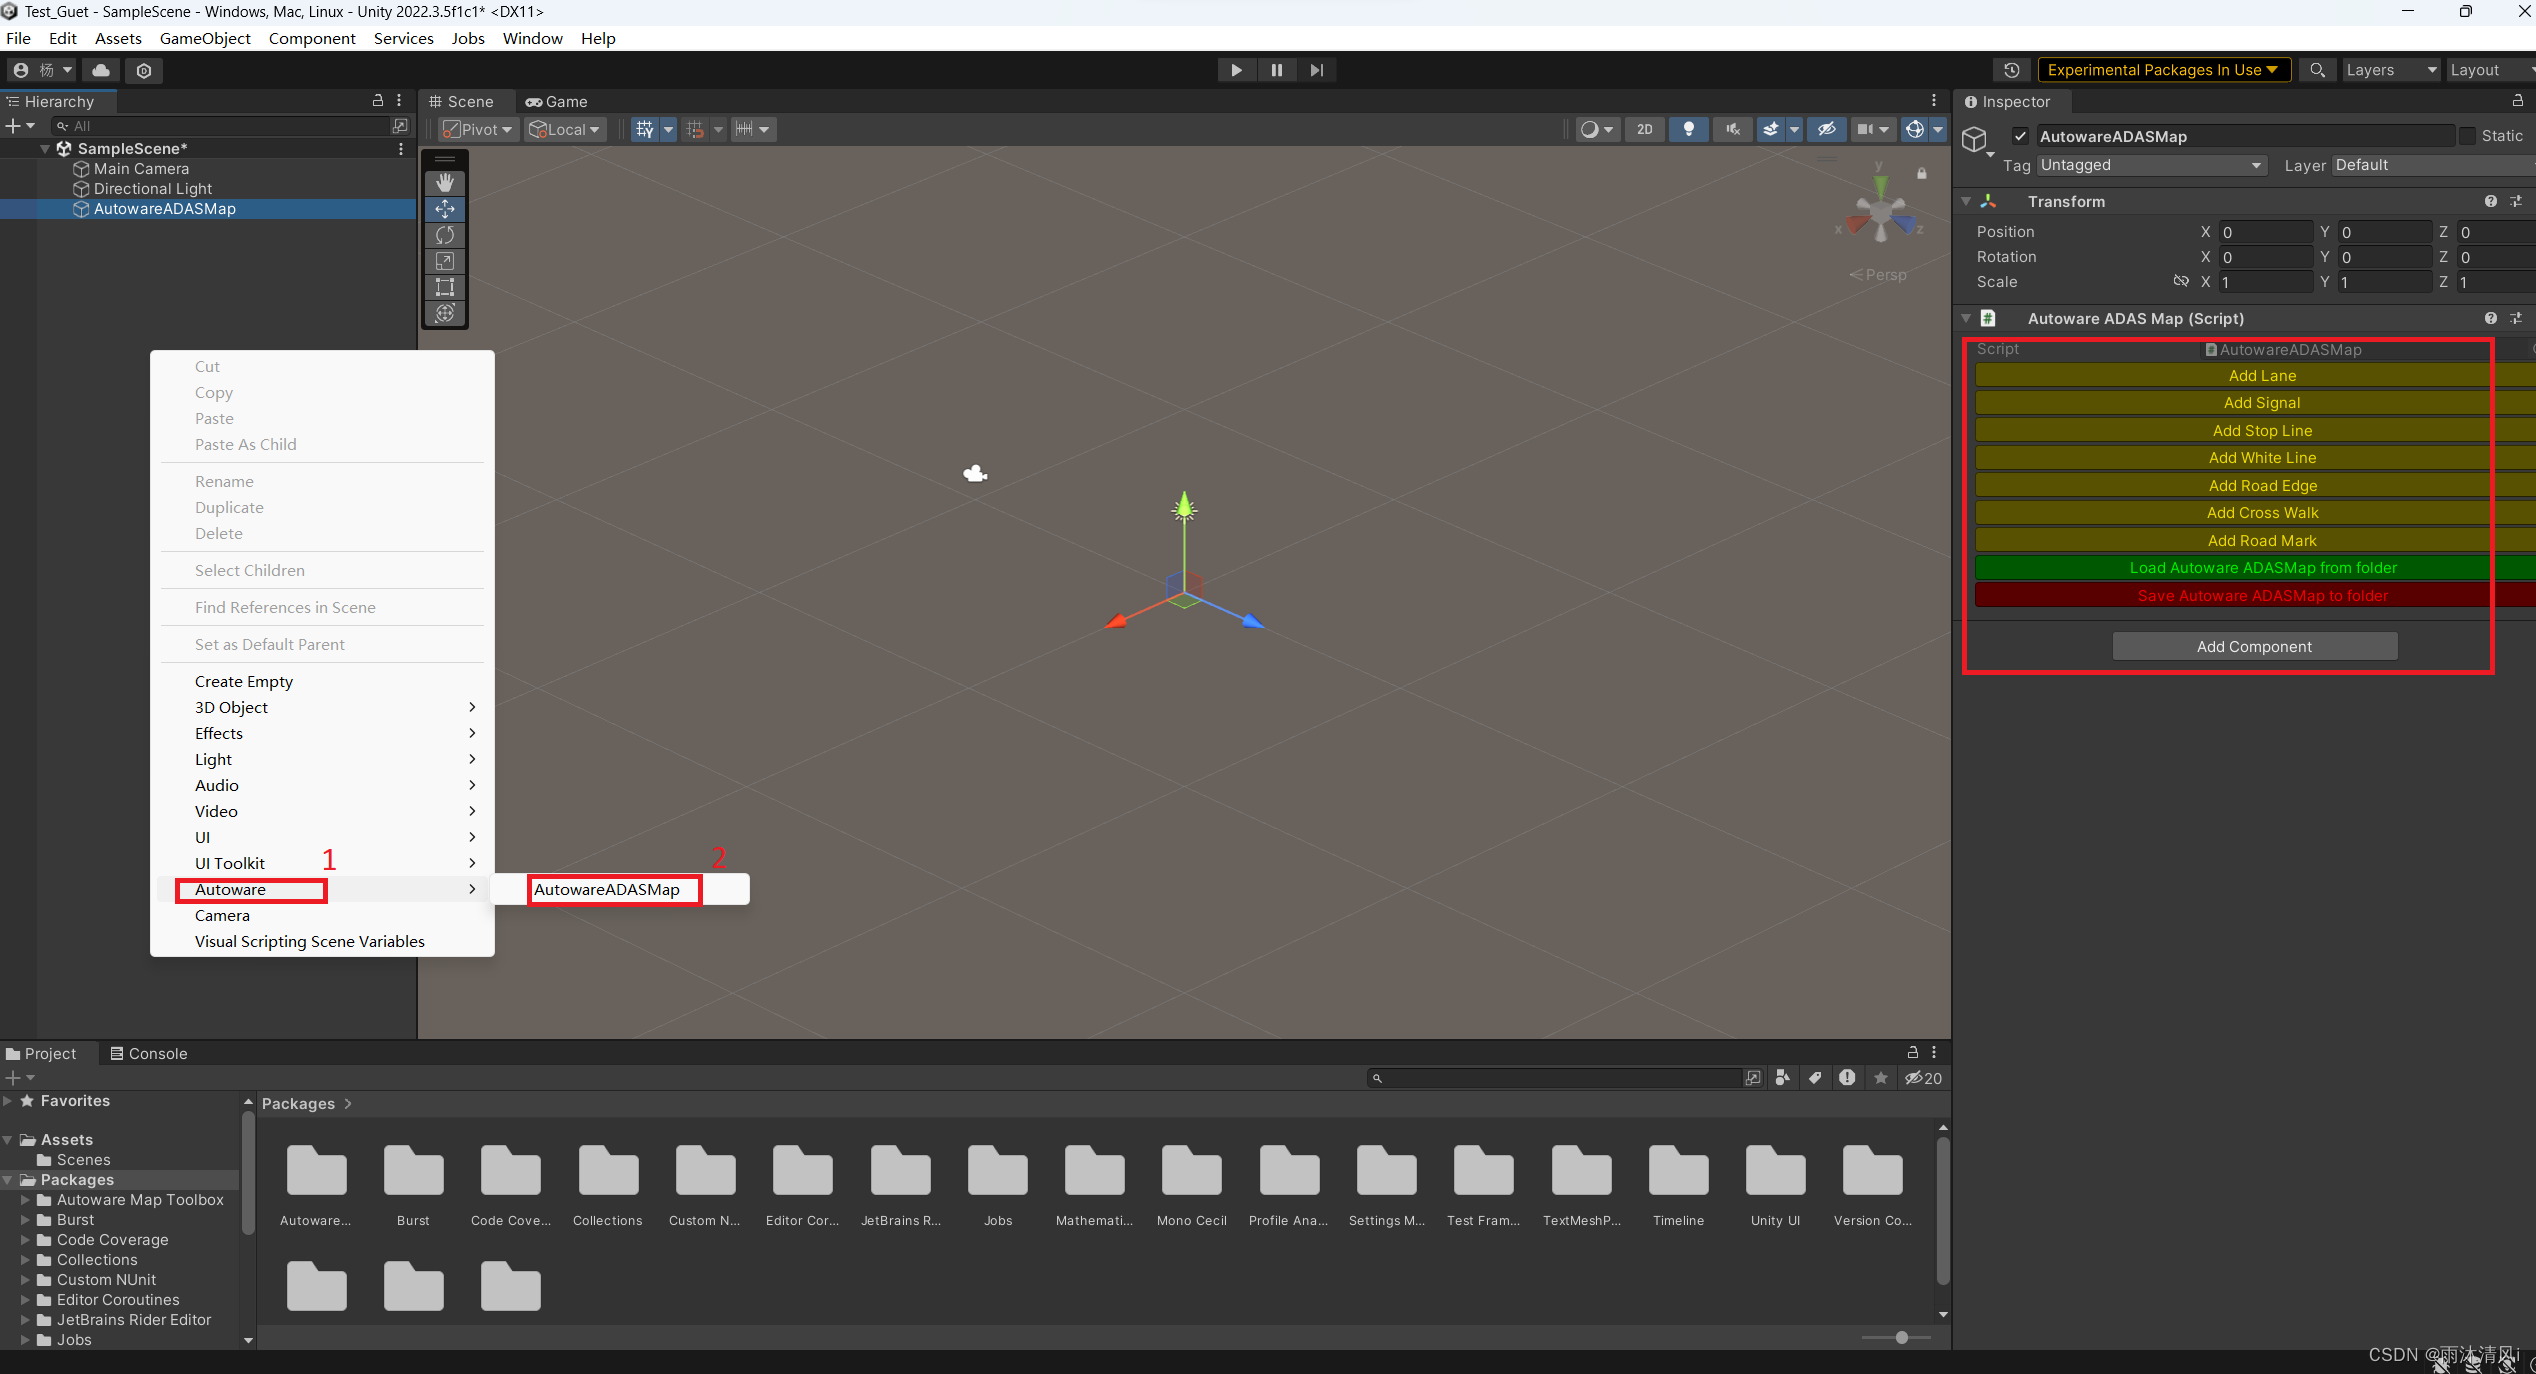The width and height of the screenshot is (2536, 1374).
Task: Uncheck the AutowareADASMap active checkbox
Action: (2020, 136)
